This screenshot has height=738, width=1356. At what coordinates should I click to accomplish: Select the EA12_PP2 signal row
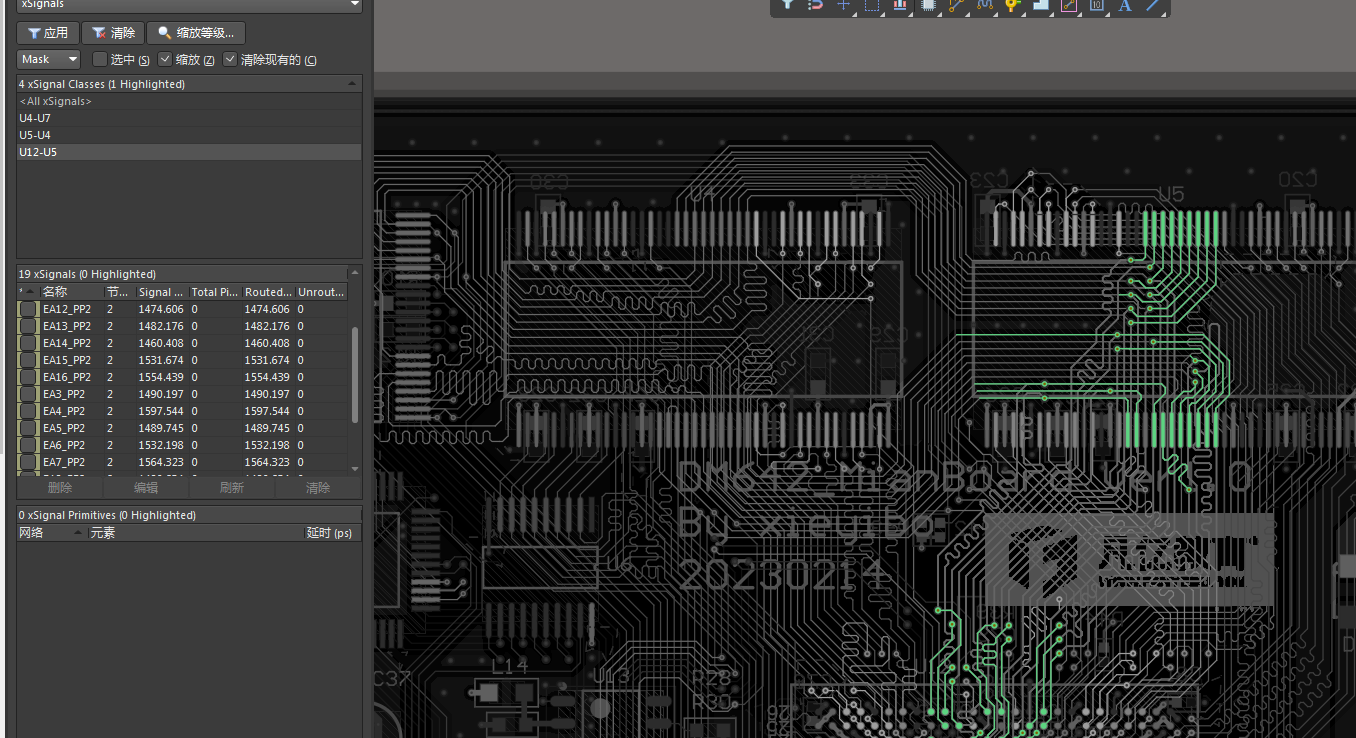[x=183, y=309]
